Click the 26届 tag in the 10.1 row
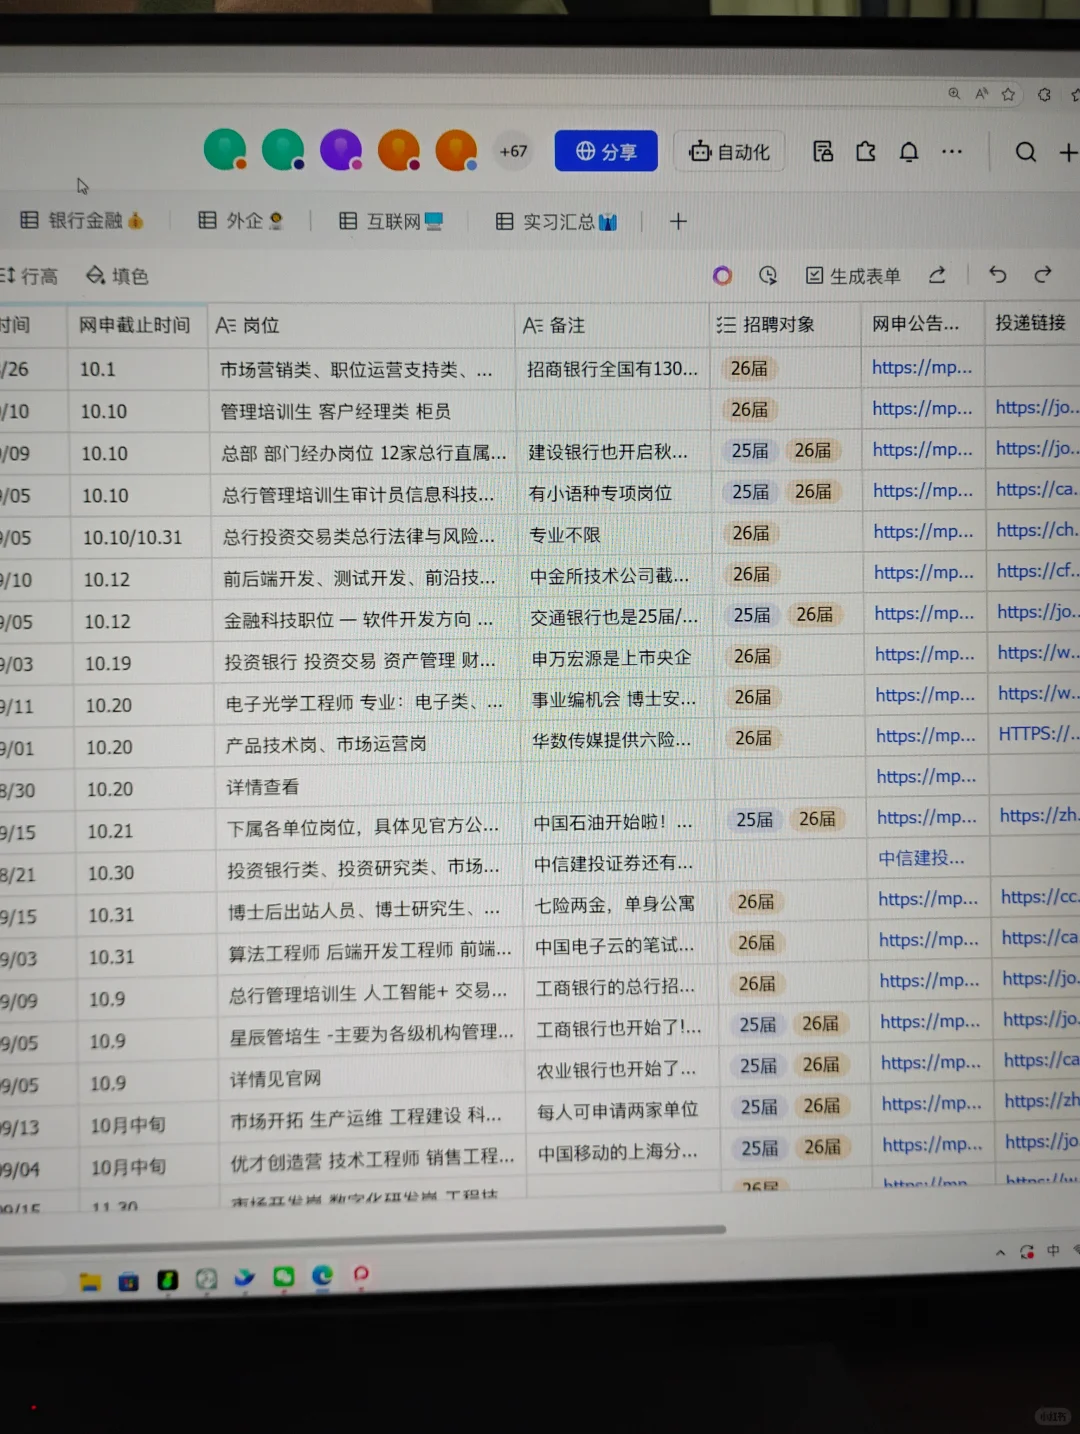The image size is (1080, 1434). pos(749,368)
